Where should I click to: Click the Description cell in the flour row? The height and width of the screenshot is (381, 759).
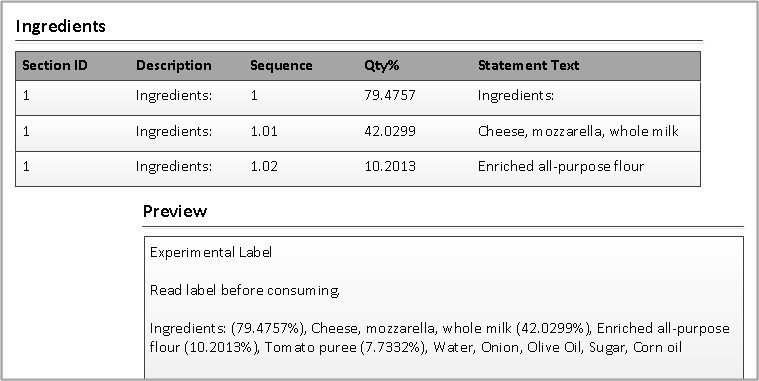coord(174,167)
